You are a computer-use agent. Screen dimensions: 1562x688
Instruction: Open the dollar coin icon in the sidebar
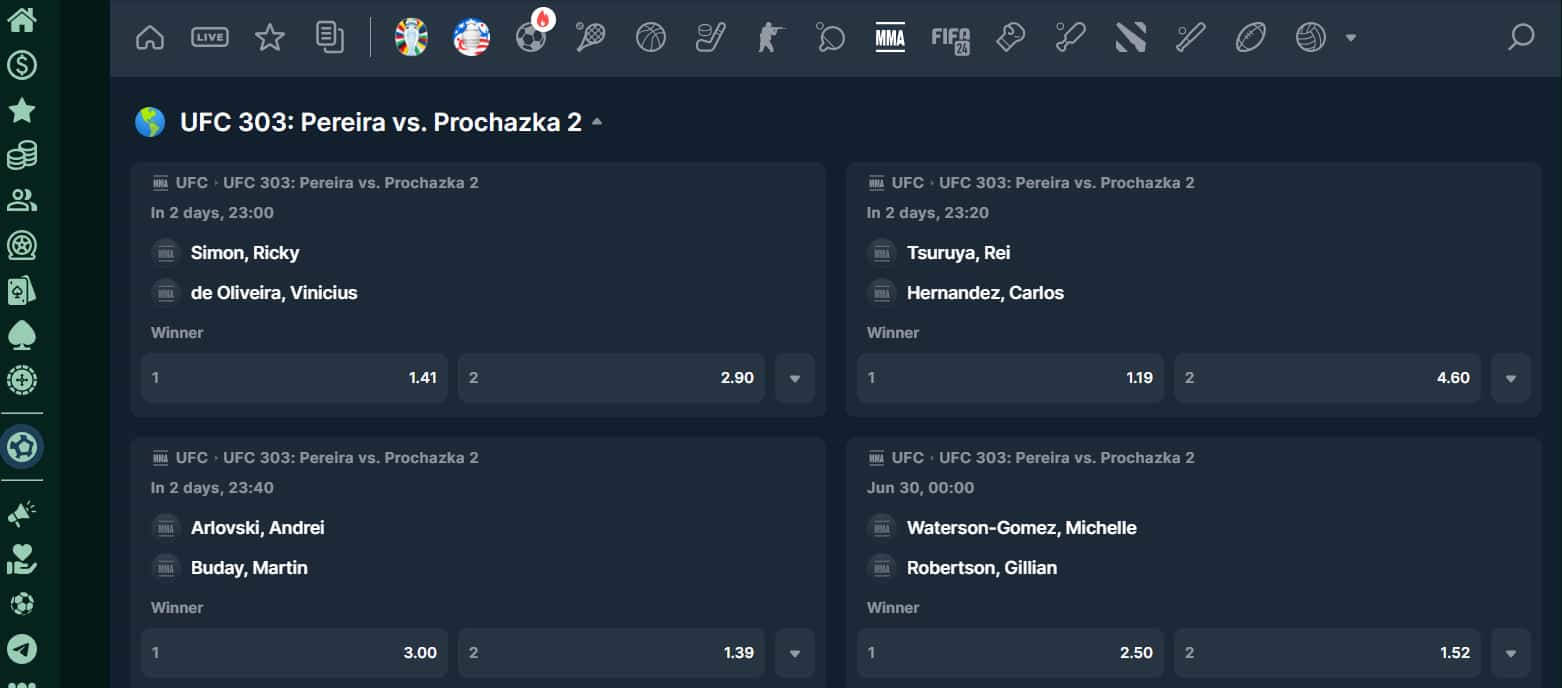(22, 66)
